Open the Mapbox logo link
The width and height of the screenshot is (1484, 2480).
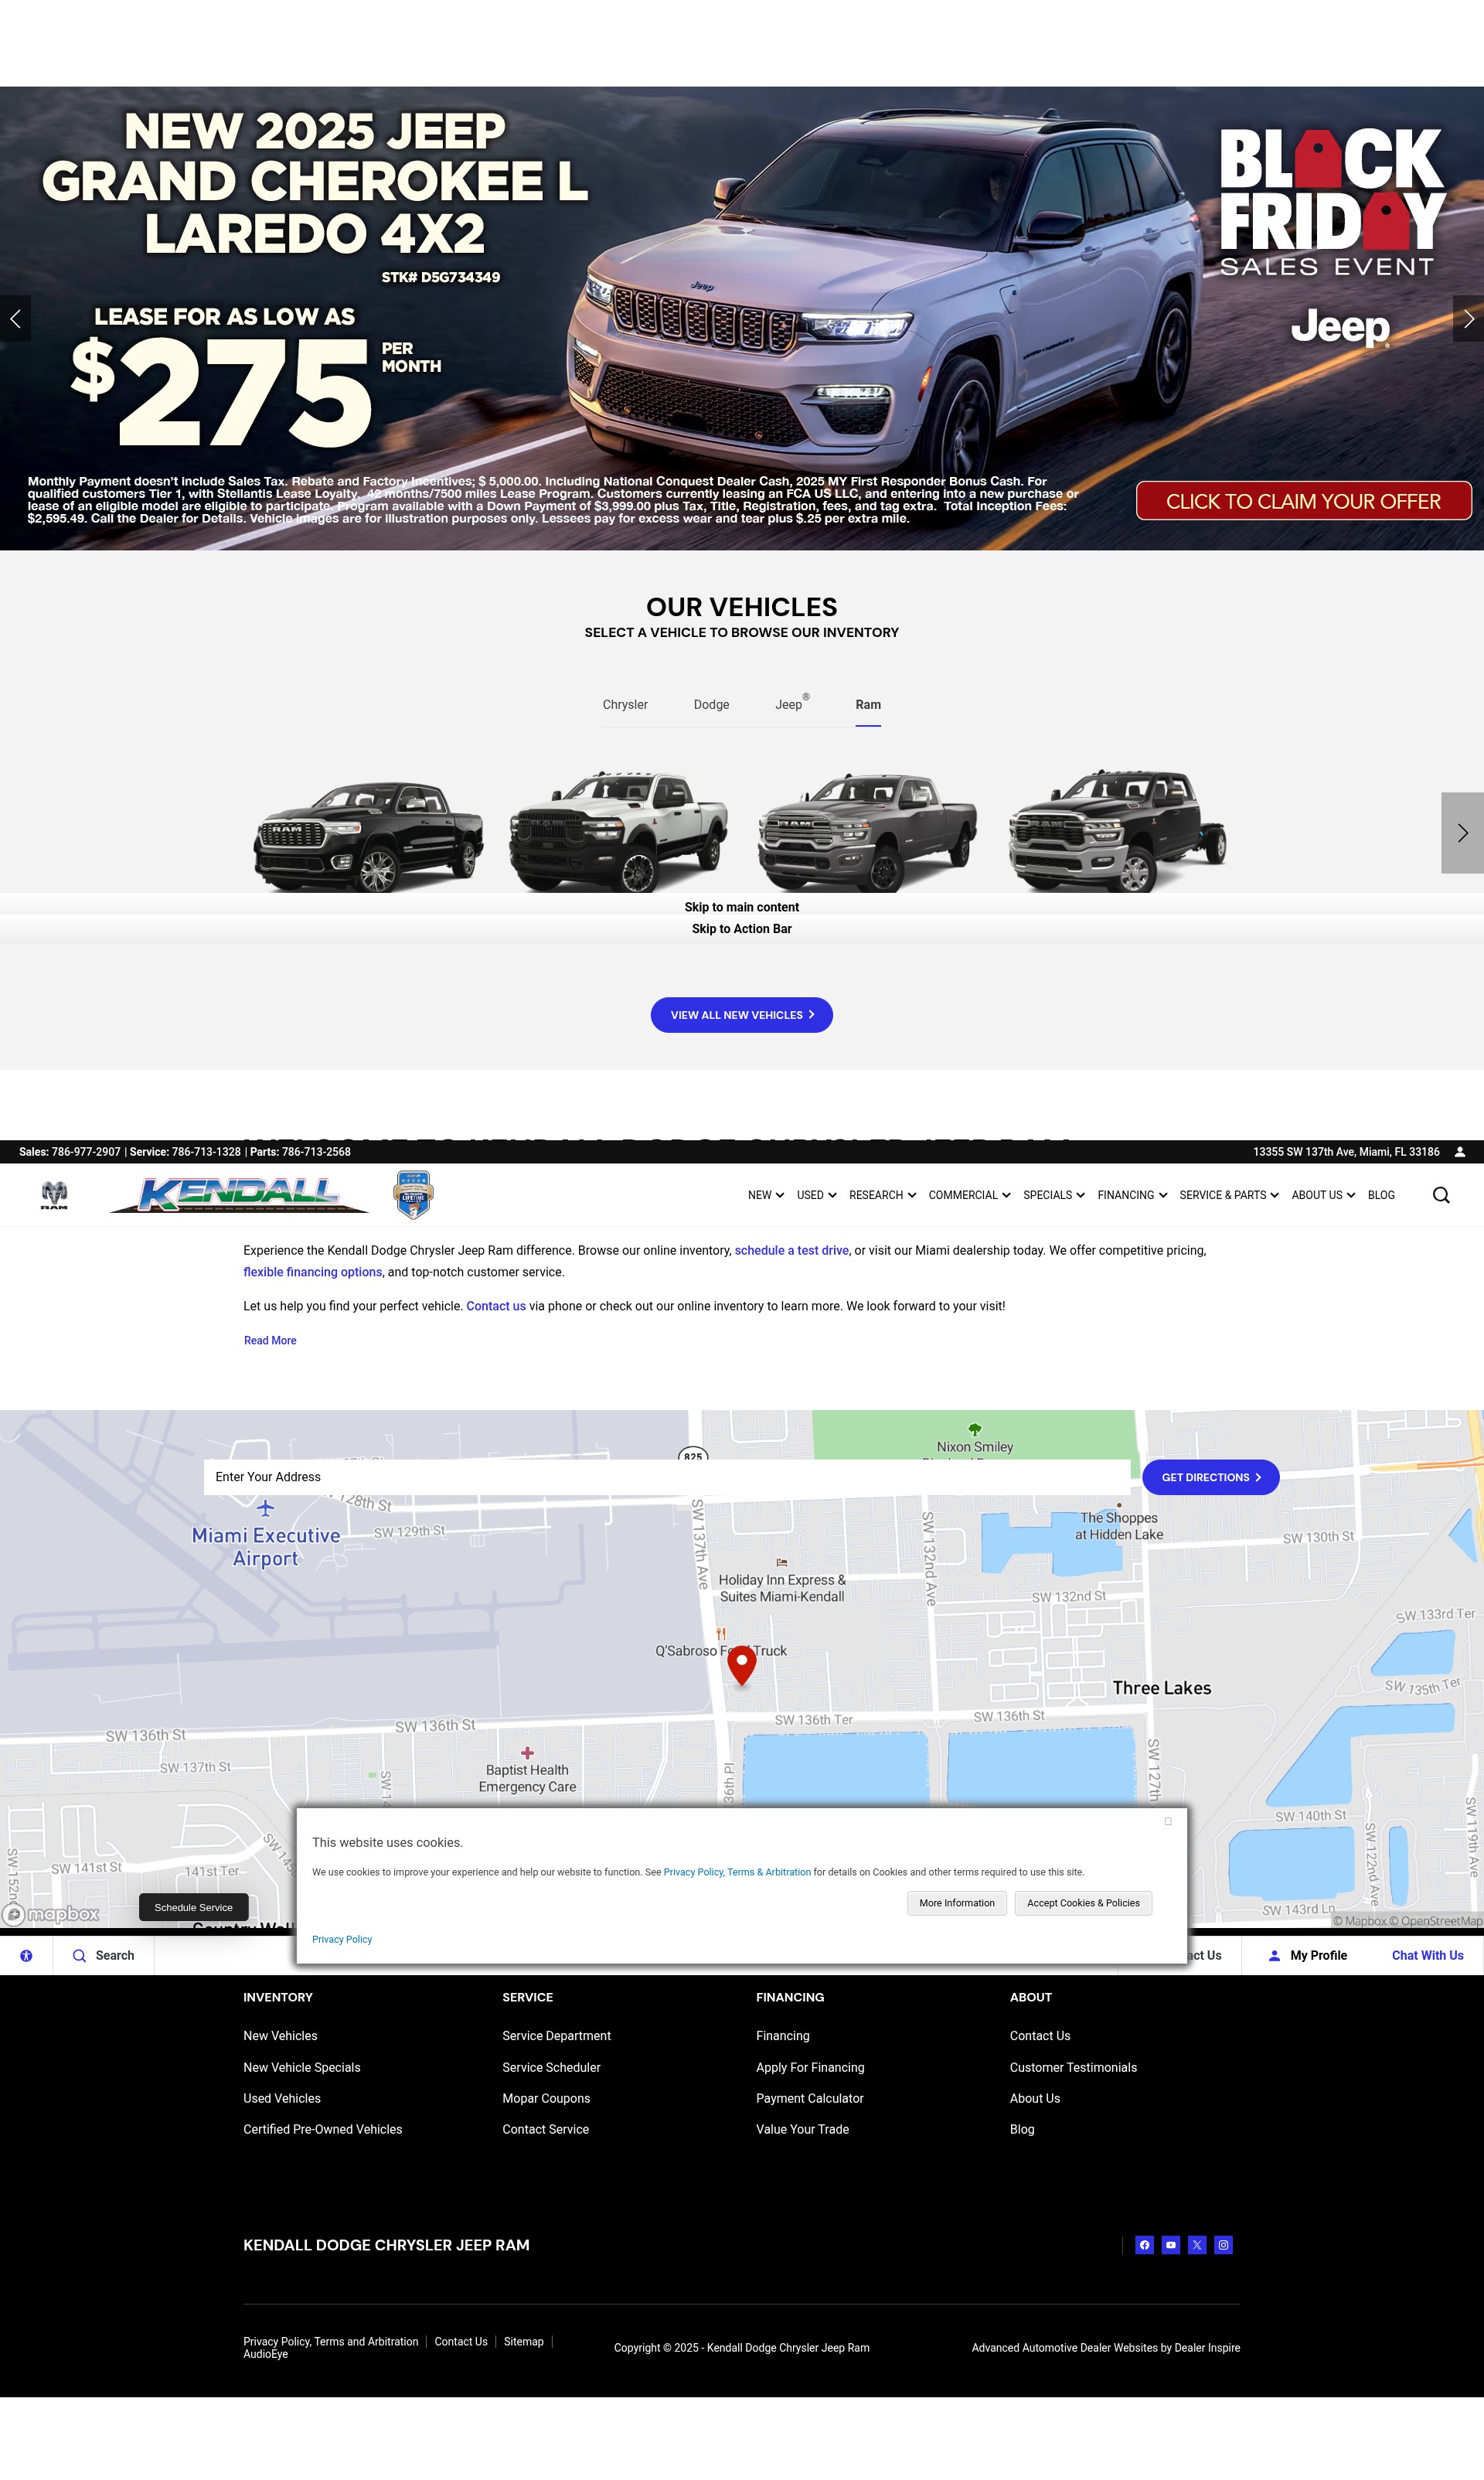(x=52, y=1914)
